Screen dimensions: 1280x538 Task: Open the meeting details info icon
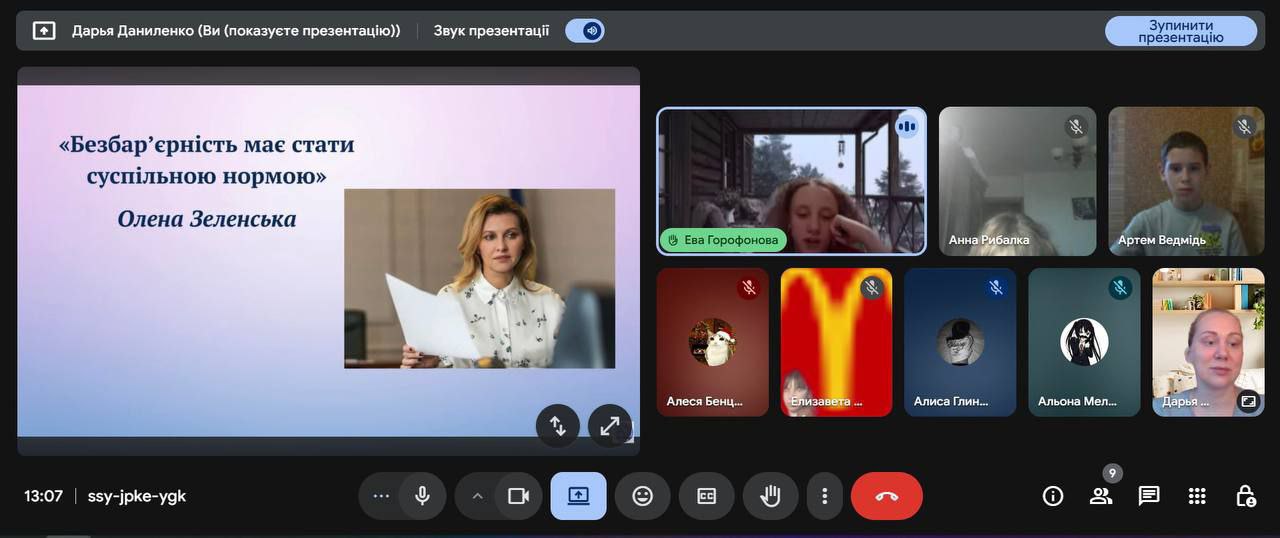(x=1053, y=496)
